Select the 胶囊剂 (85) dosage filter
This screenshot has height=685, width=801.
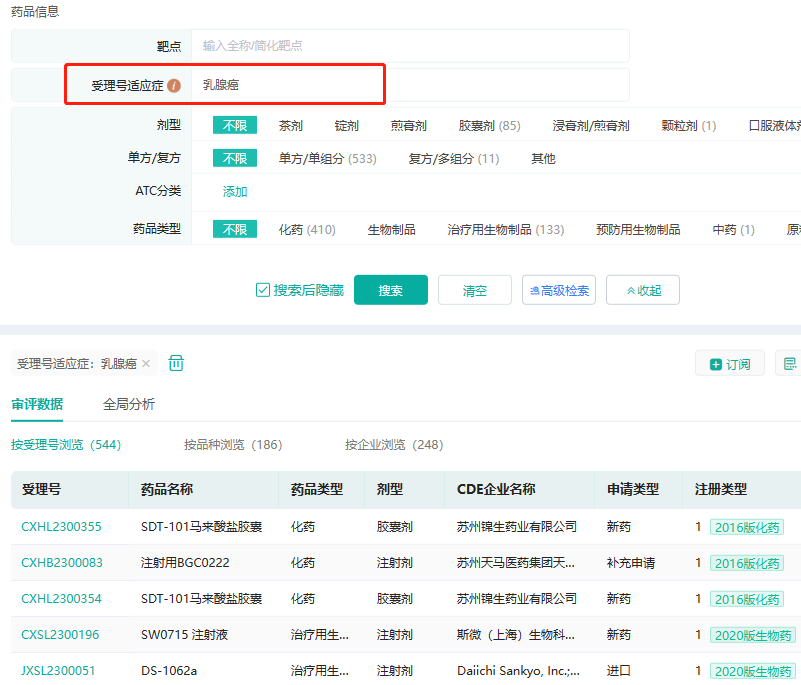click(x=489, y=126)
